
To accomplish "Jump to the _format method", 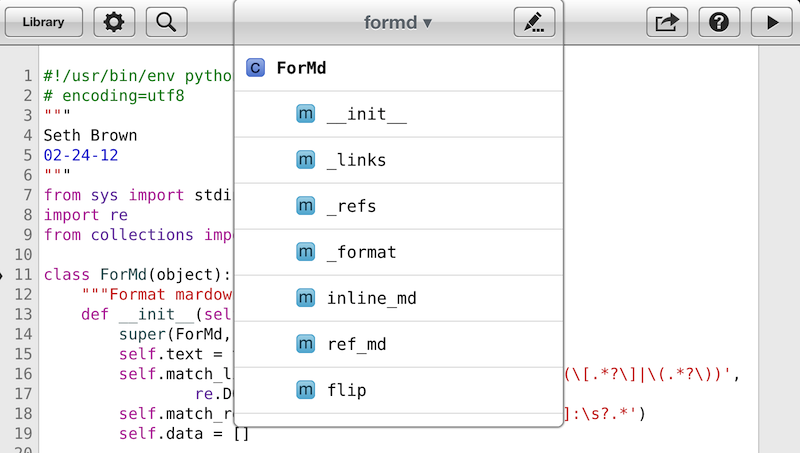I will coord(398,252).
